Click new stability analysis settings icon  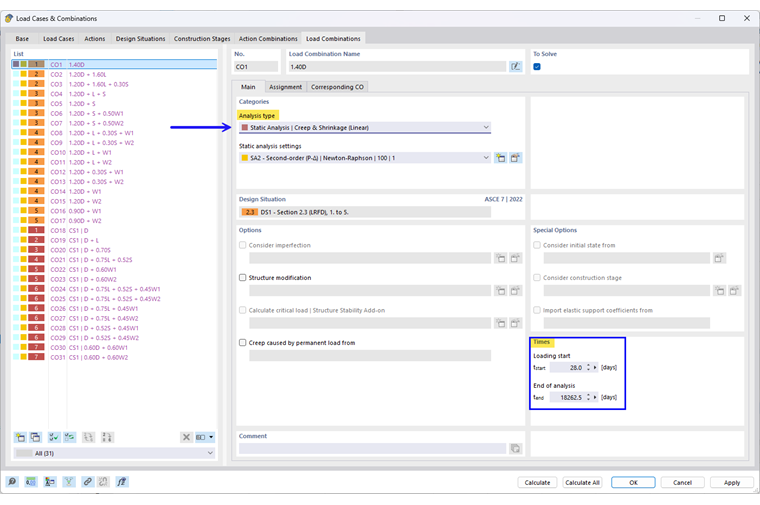pyautogui.click(x=501, y=323)
